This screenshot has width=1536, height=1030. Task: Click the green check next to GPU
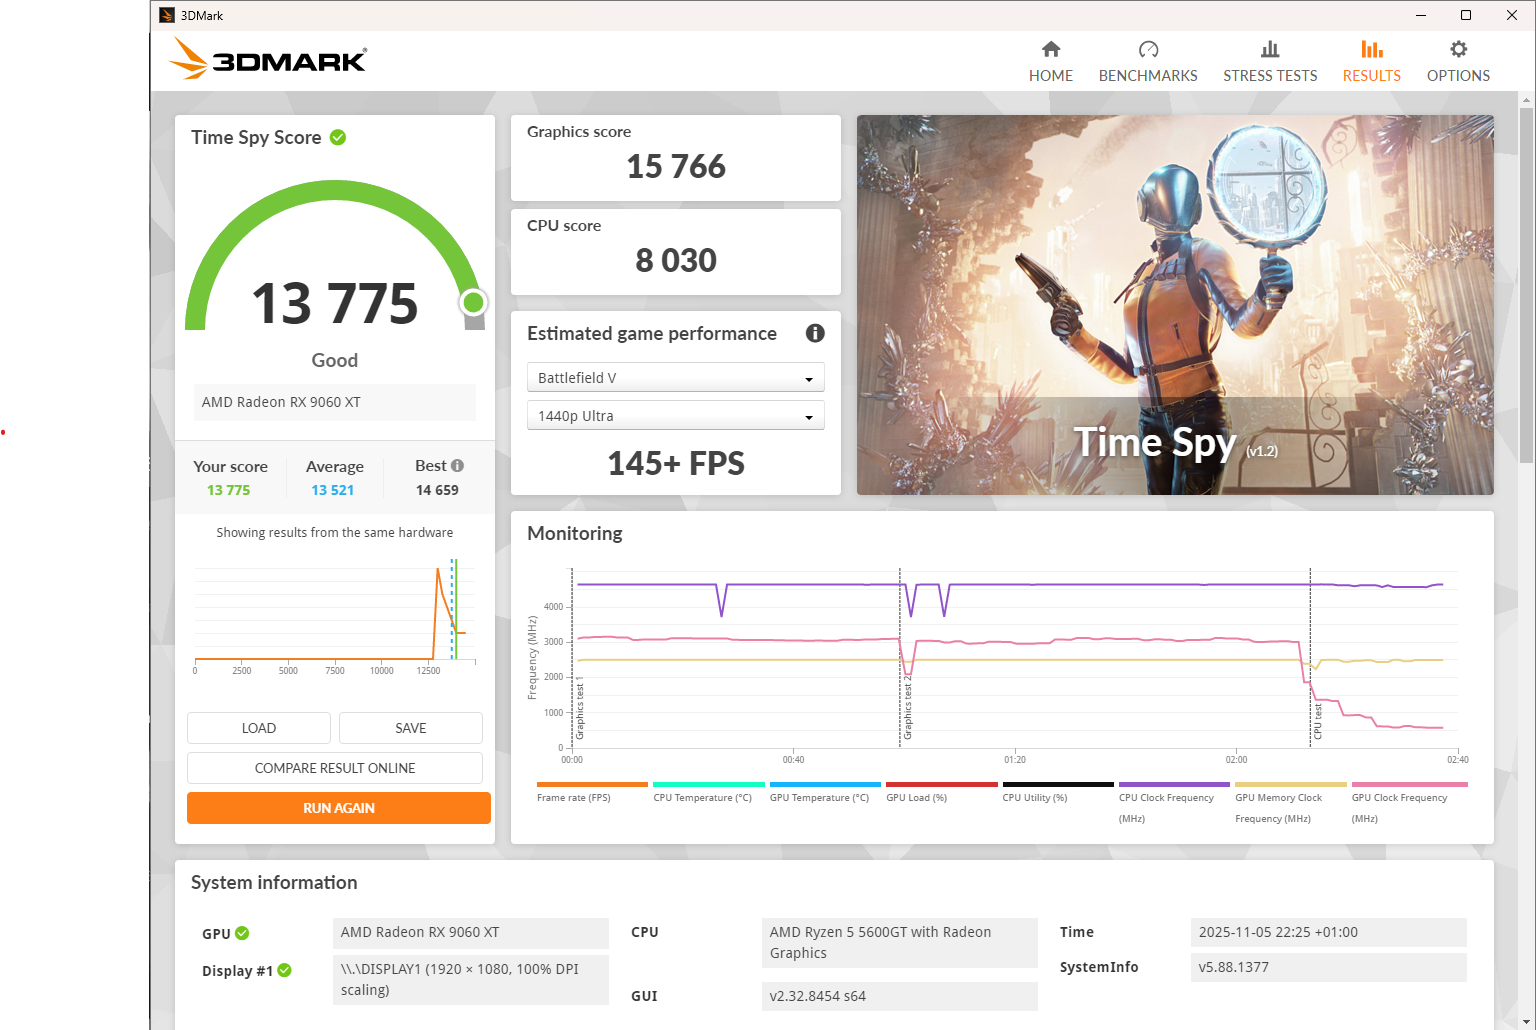(x=242, y=933)
